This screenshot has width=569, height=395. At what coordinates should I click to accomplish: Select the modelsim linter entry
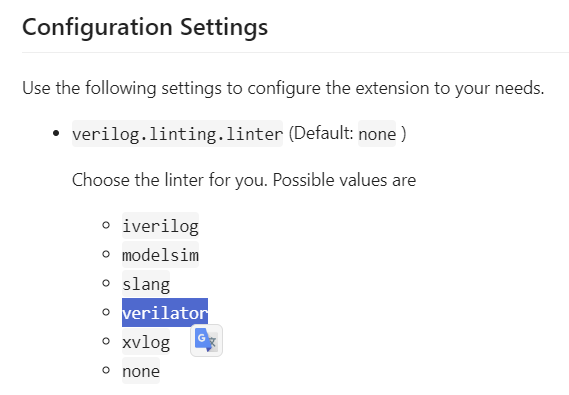160,255
